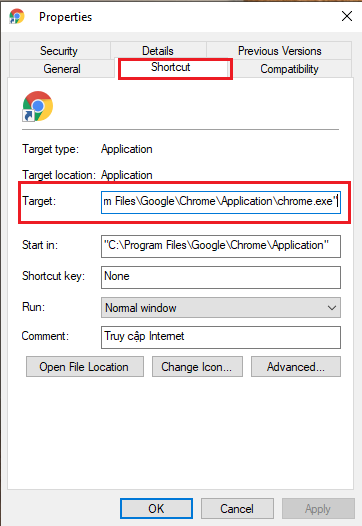Switch to the Security tab
Viewport: 362px width, 526px height.
[59, 51]
